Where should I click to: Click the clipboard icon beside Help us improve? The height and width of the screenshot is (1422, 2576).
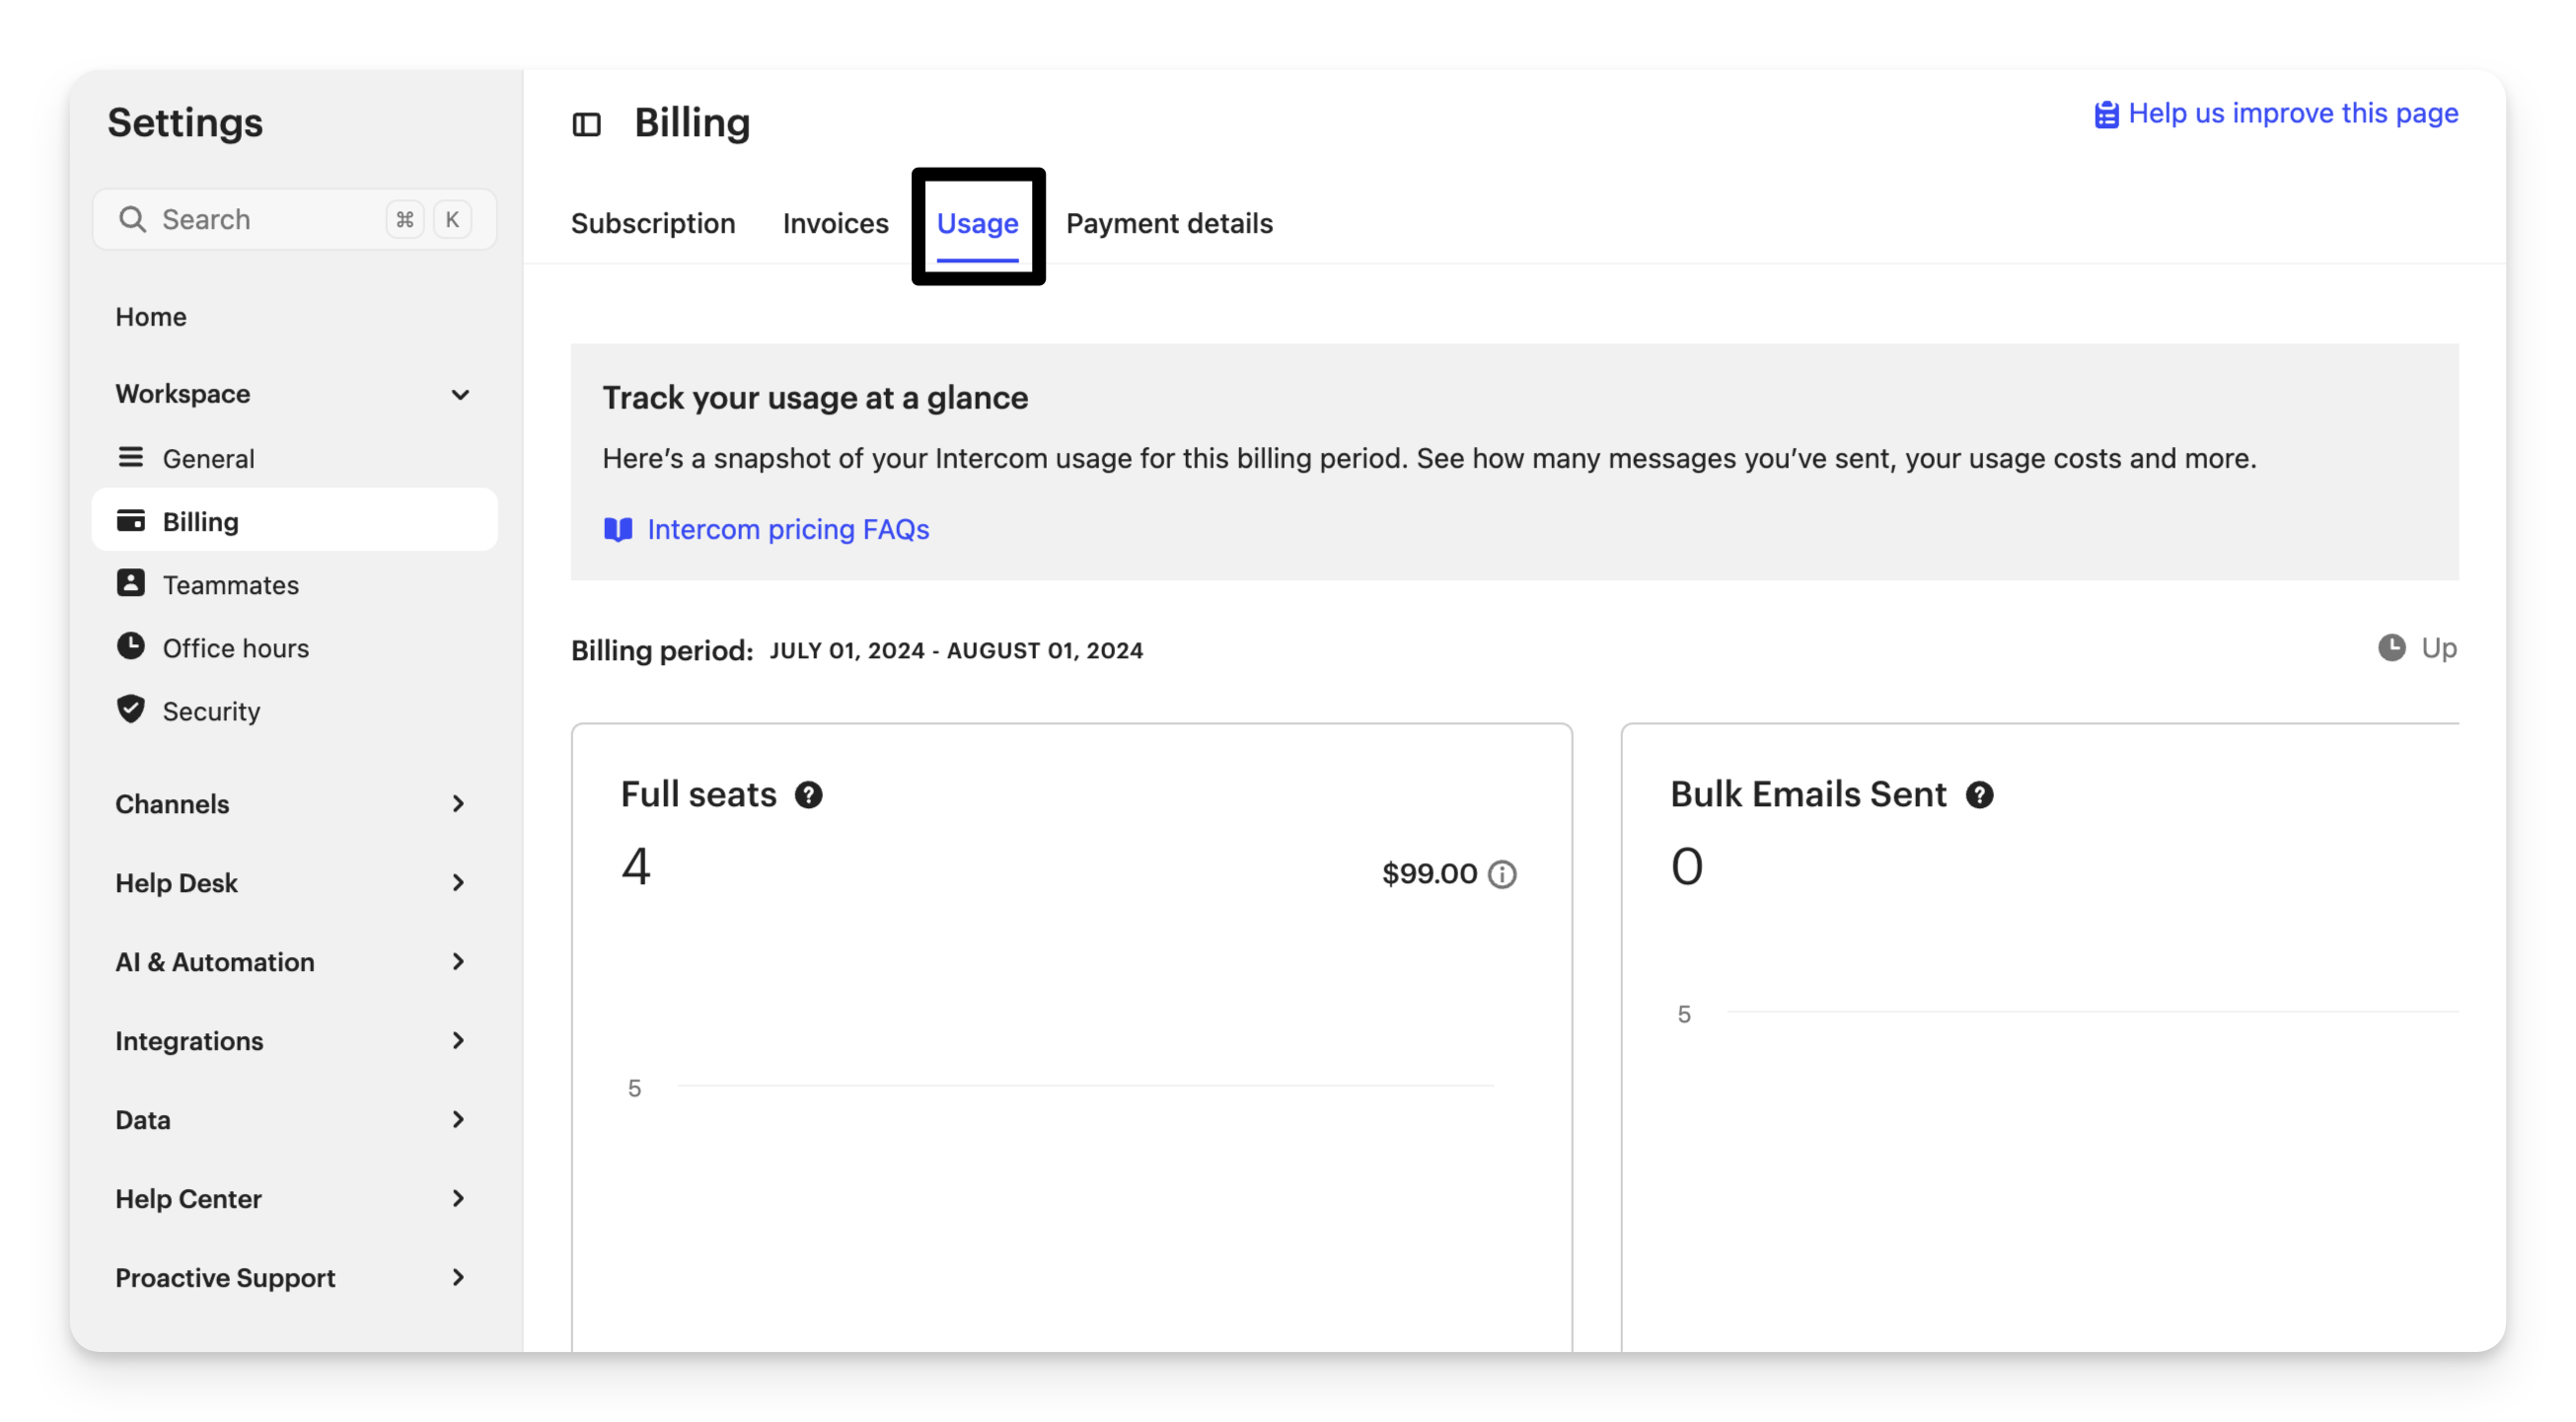(x=2106, y=114)
